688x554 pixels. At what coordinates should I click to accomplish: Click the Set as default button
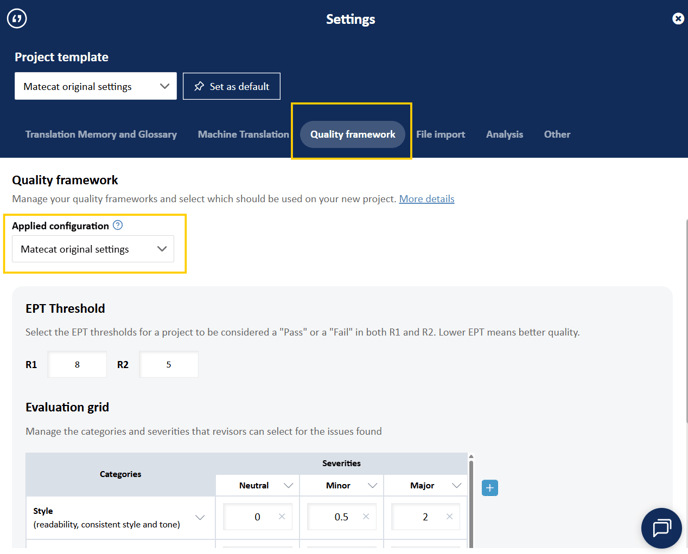click(x=231, y=86)
